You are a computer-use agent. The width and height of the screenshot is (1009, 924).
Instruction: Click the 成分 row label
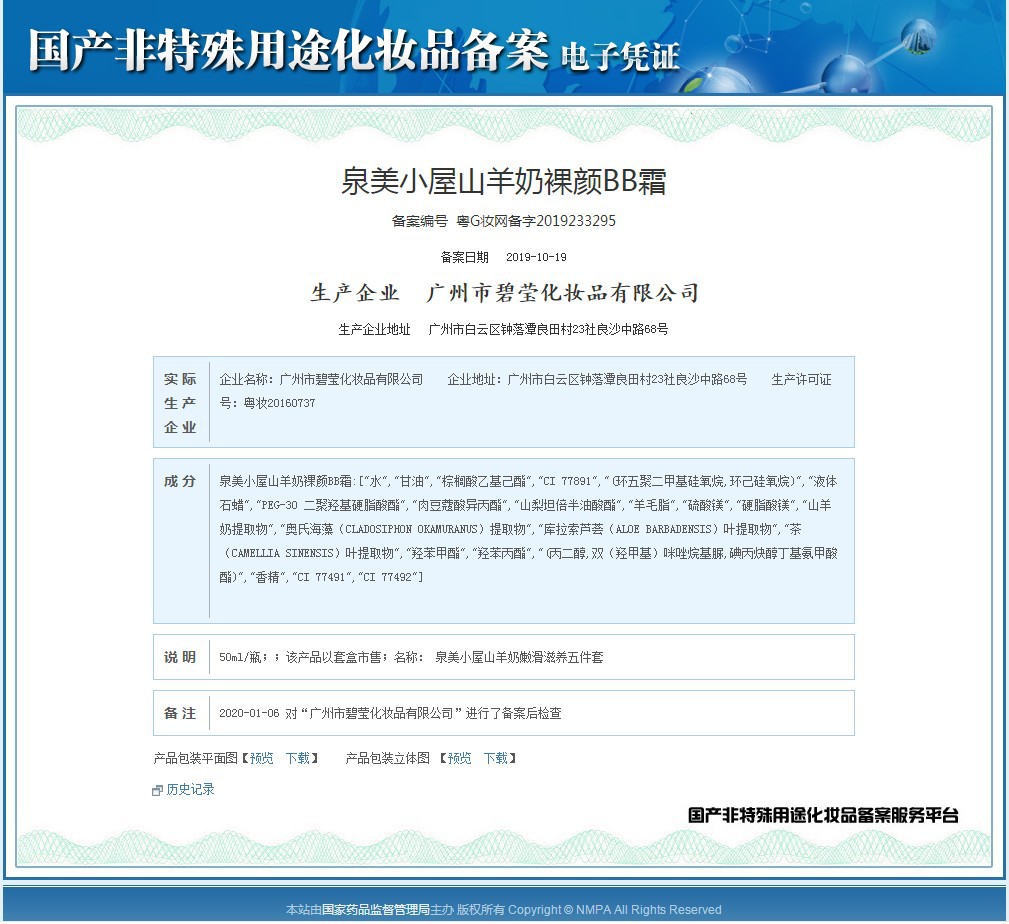[x=180, y=481]
